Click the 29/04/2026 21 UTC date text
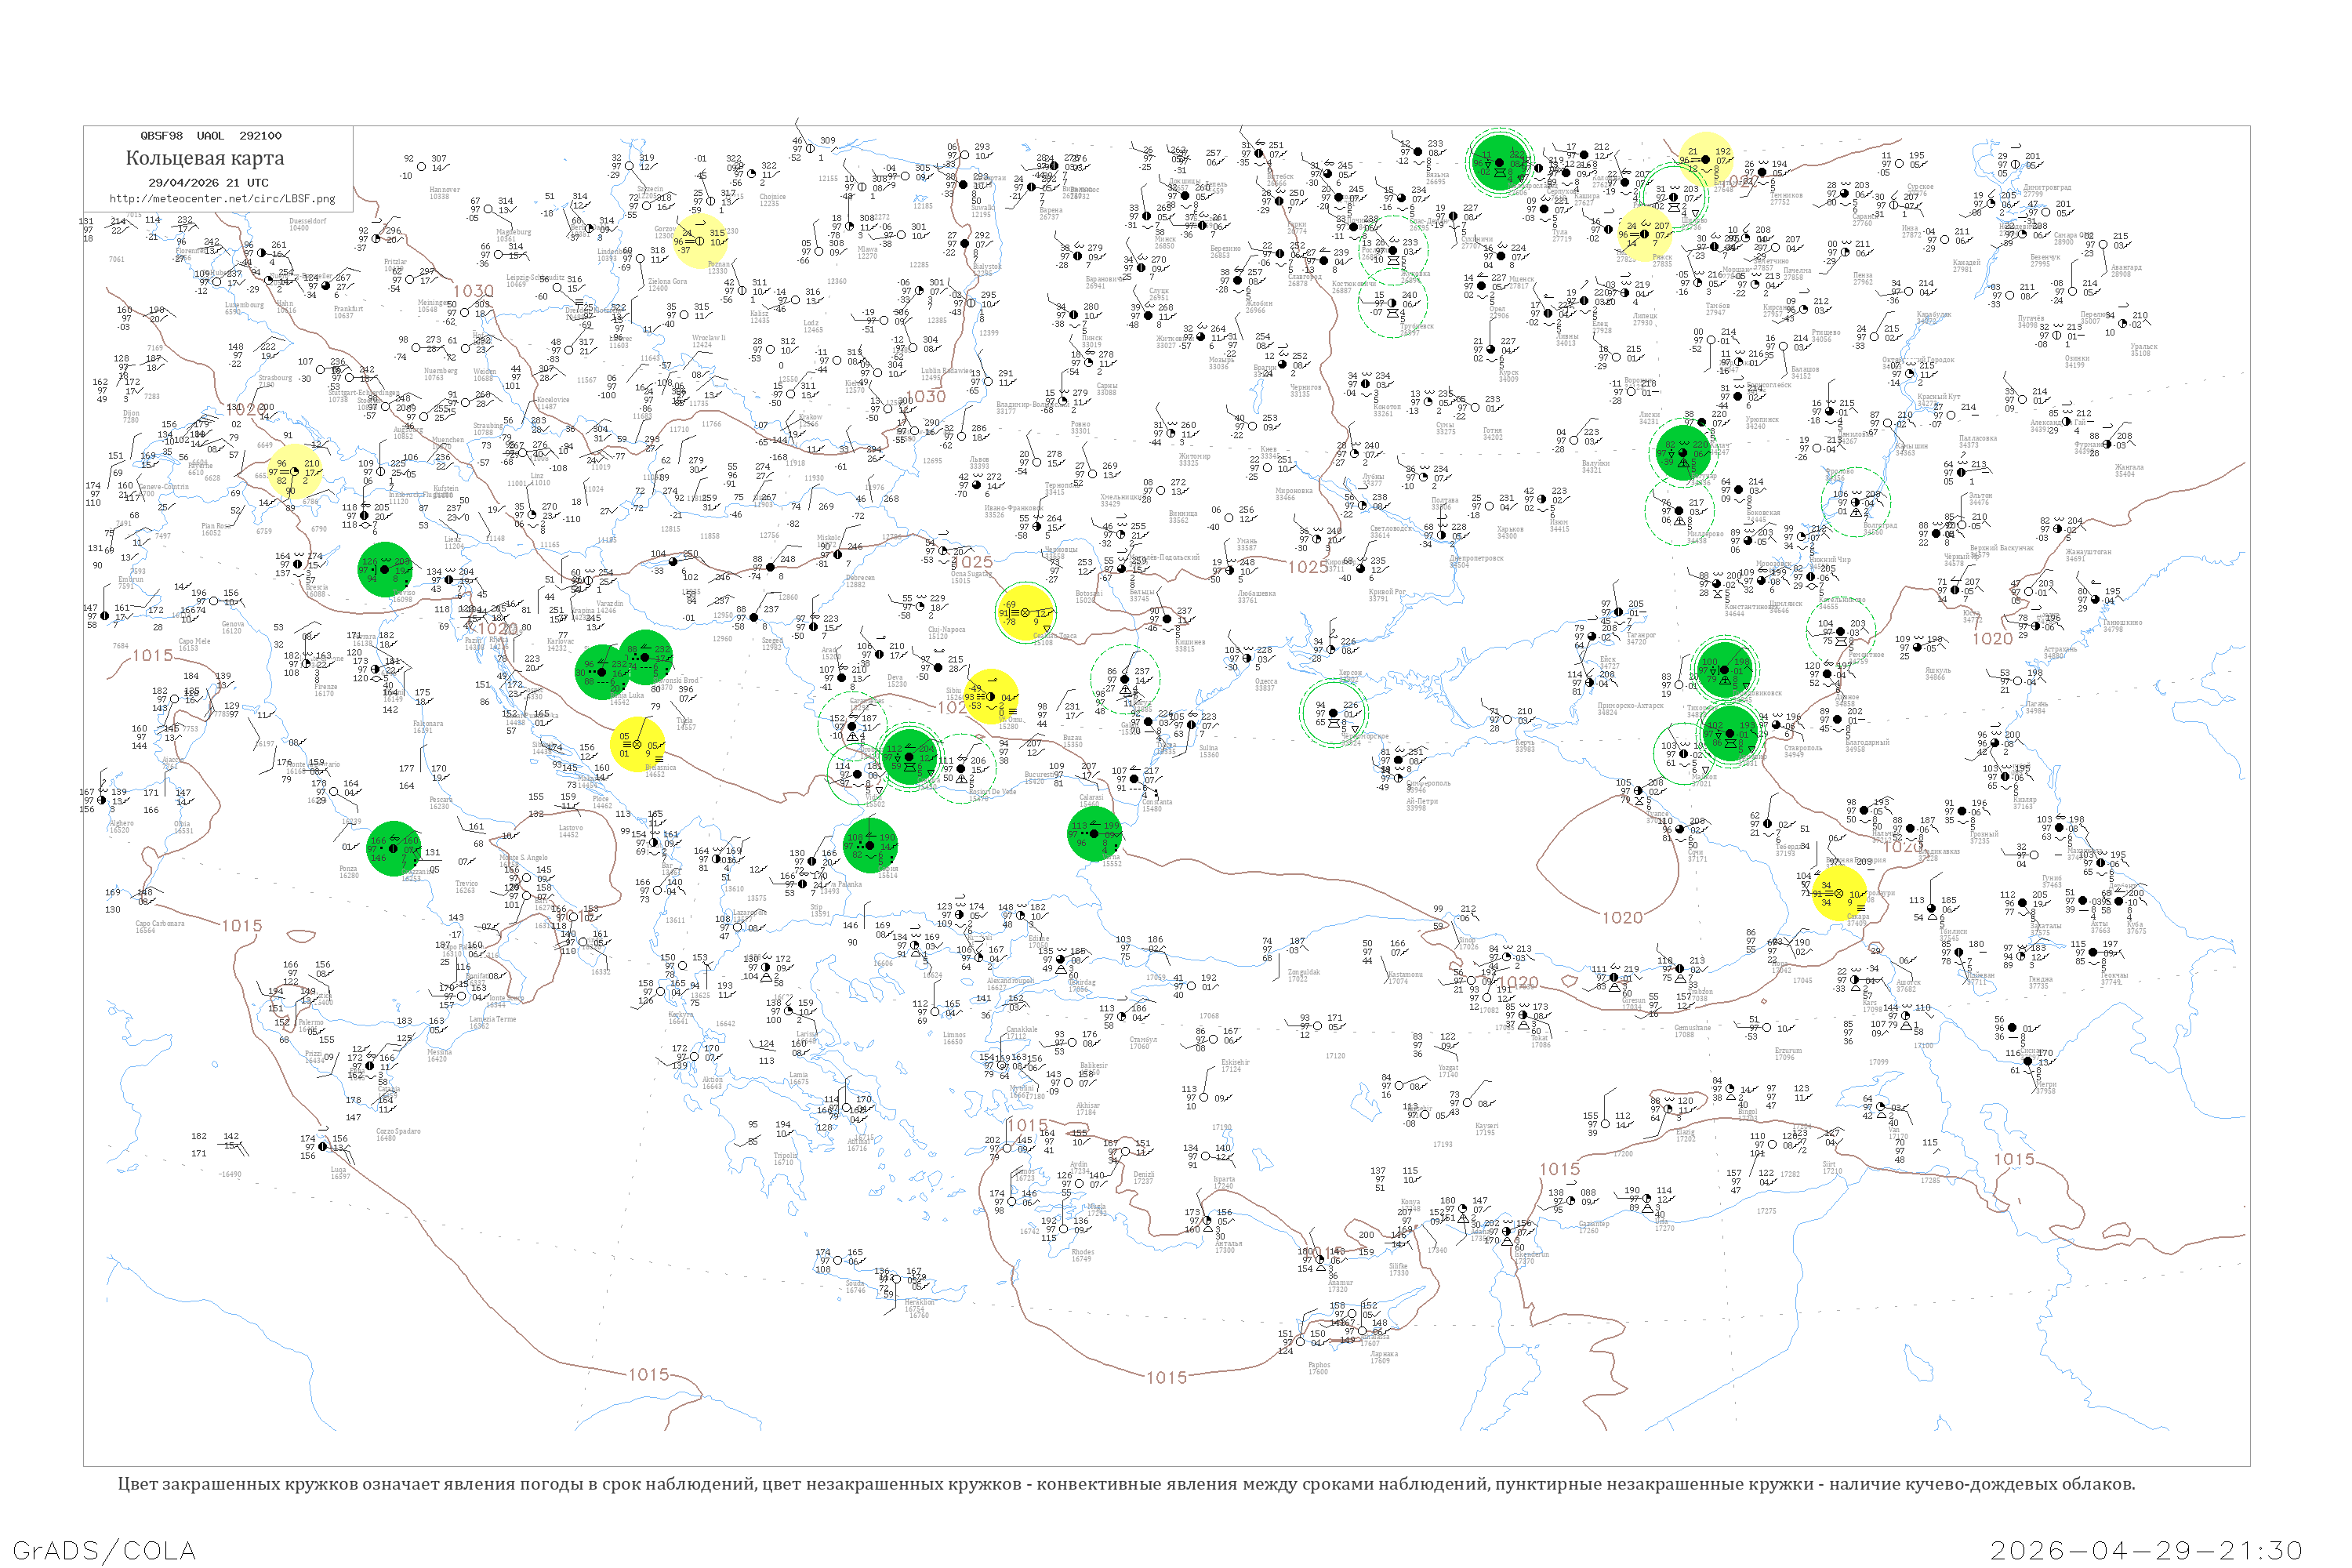Image resolution: width=2352 pixels, height=1568 pixels. coord(208,183)
